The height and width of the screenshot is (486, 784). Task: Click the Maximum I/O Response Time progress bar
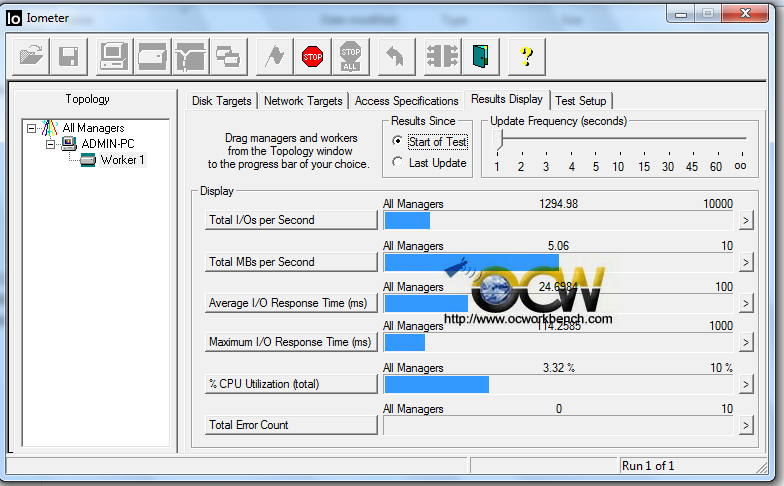click(x=558, y=342)
